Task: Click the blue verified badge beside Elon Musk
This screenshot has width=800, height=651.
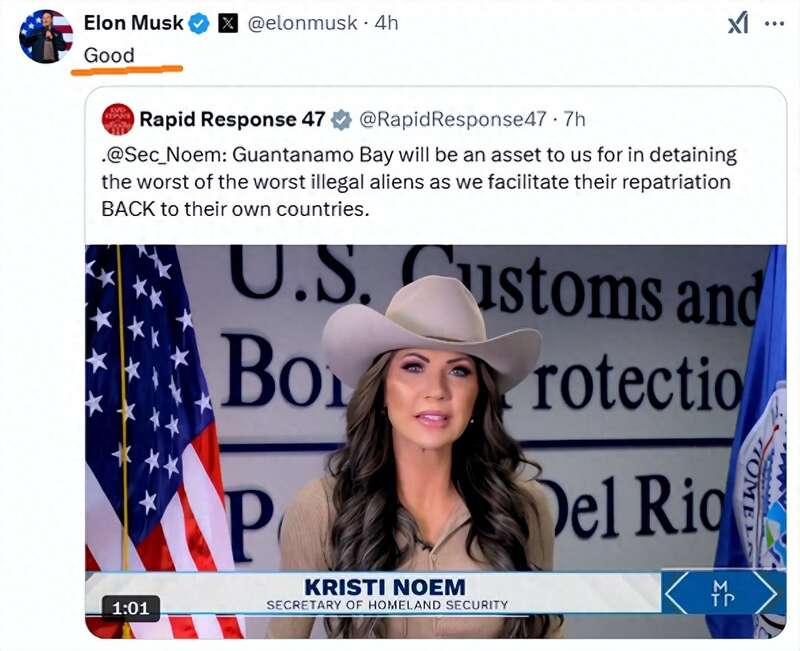Action: point(199,23)
